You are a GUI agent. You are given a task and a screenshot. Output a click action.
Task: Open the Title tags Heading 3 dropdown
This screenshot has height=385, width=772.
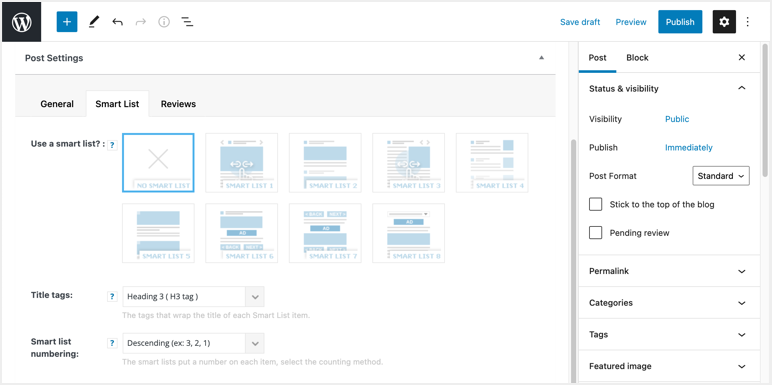click(x=193, y=297)
